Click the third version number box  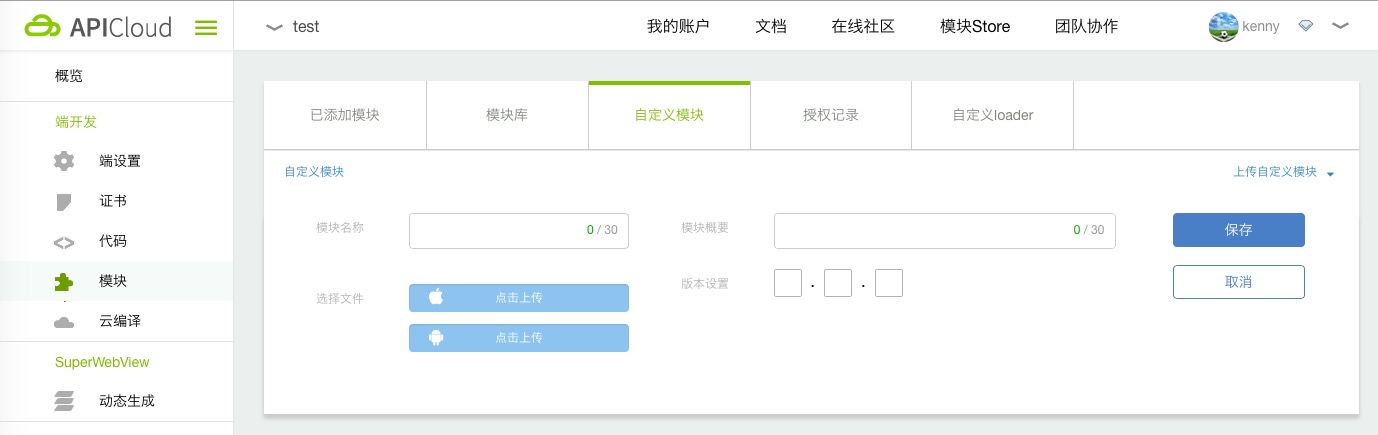889,283
